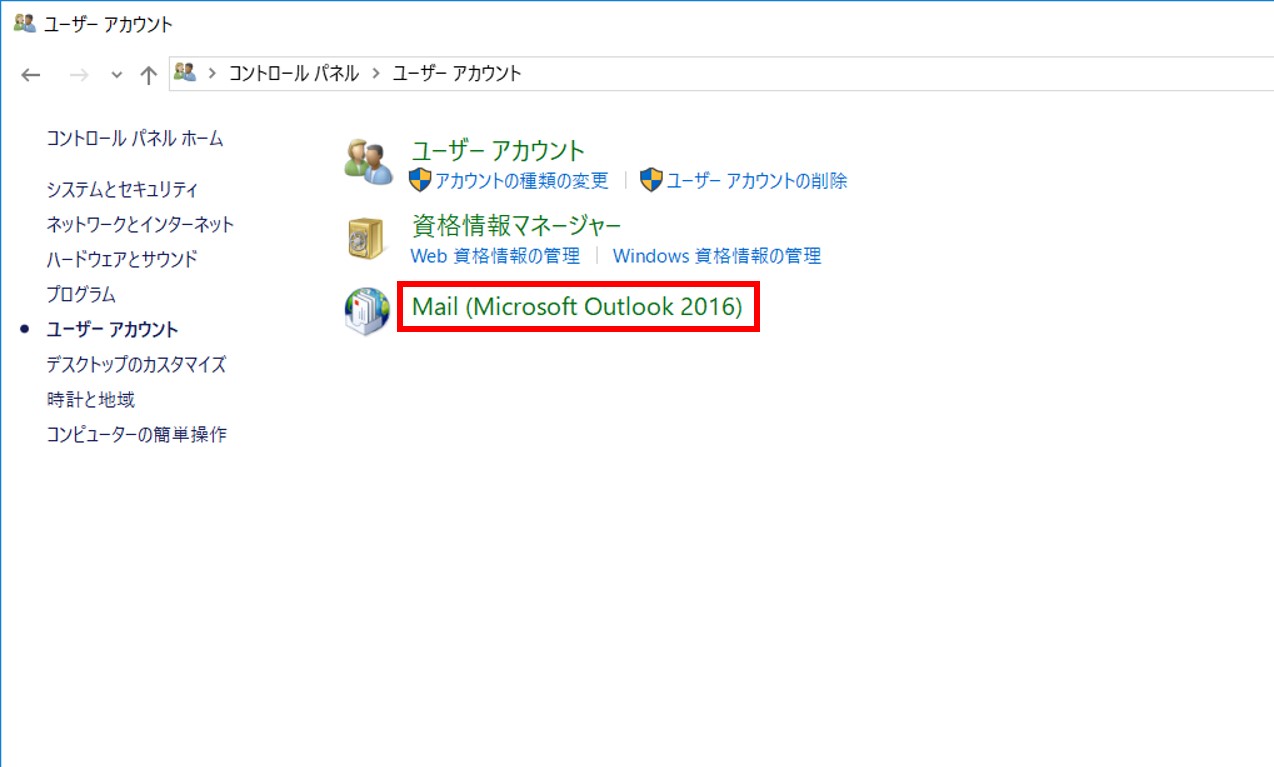Click the User Accounts people icon
Image resolution: width=1274 pixels, height=767 pixels.
coord(367,161)
